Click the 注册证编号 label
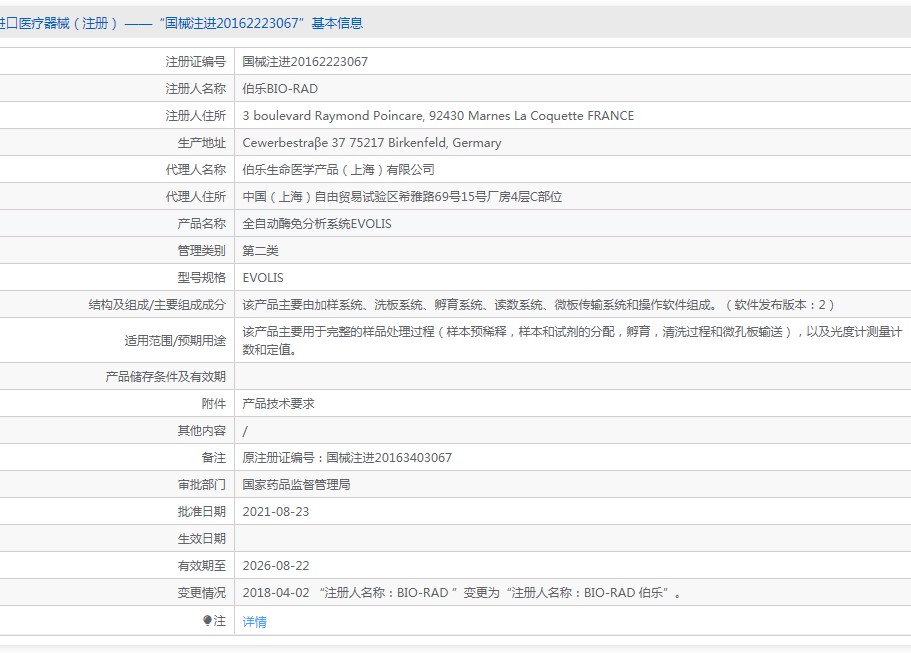The width and height of the screenshot is (911, 653). (196, 62)
